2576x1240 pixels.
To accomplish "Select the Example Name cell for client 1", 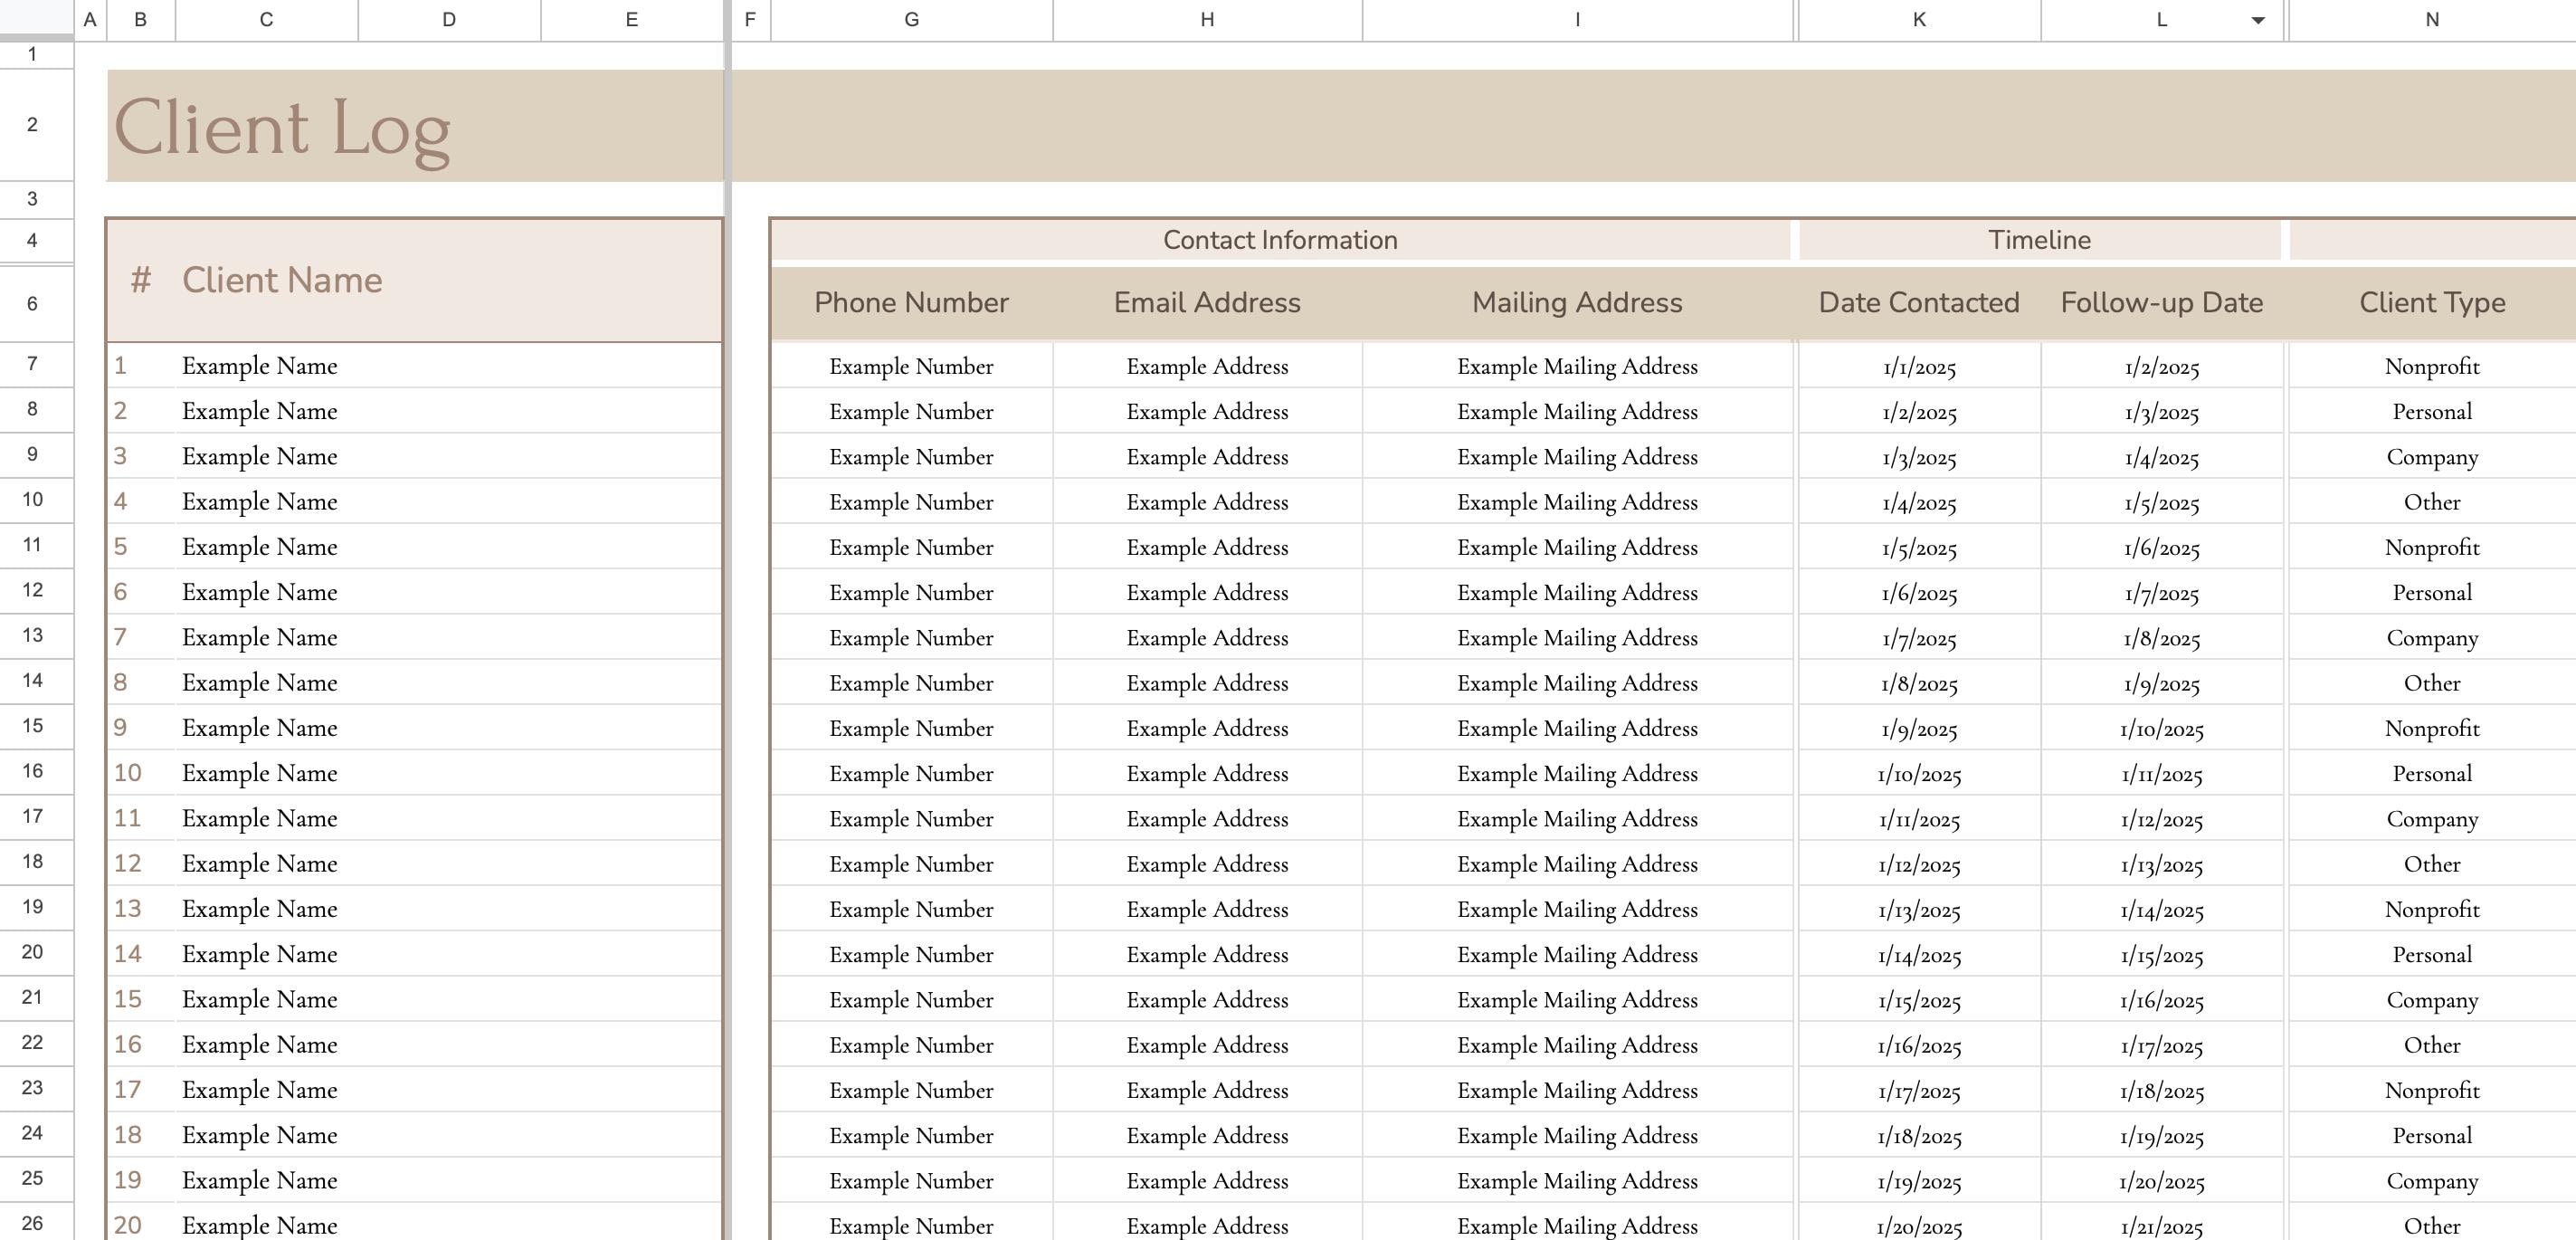I will point(448,366).
